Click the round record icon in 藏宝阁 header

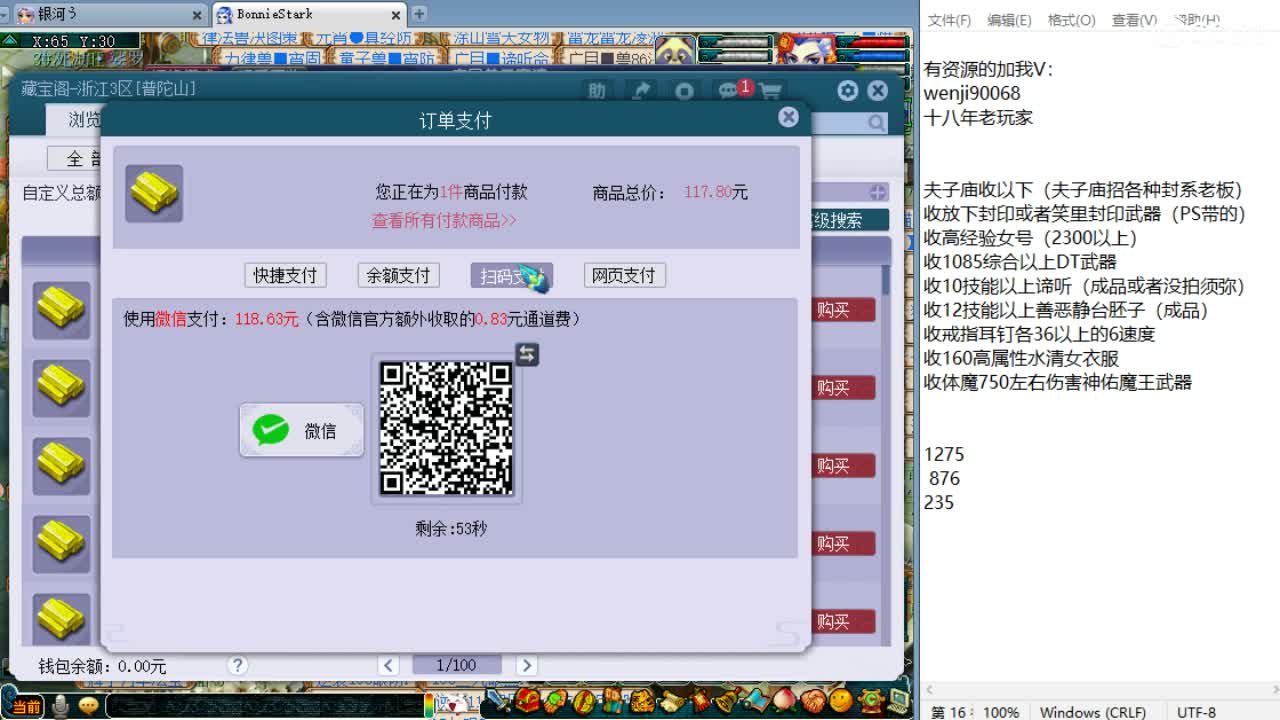pos(684,91)
